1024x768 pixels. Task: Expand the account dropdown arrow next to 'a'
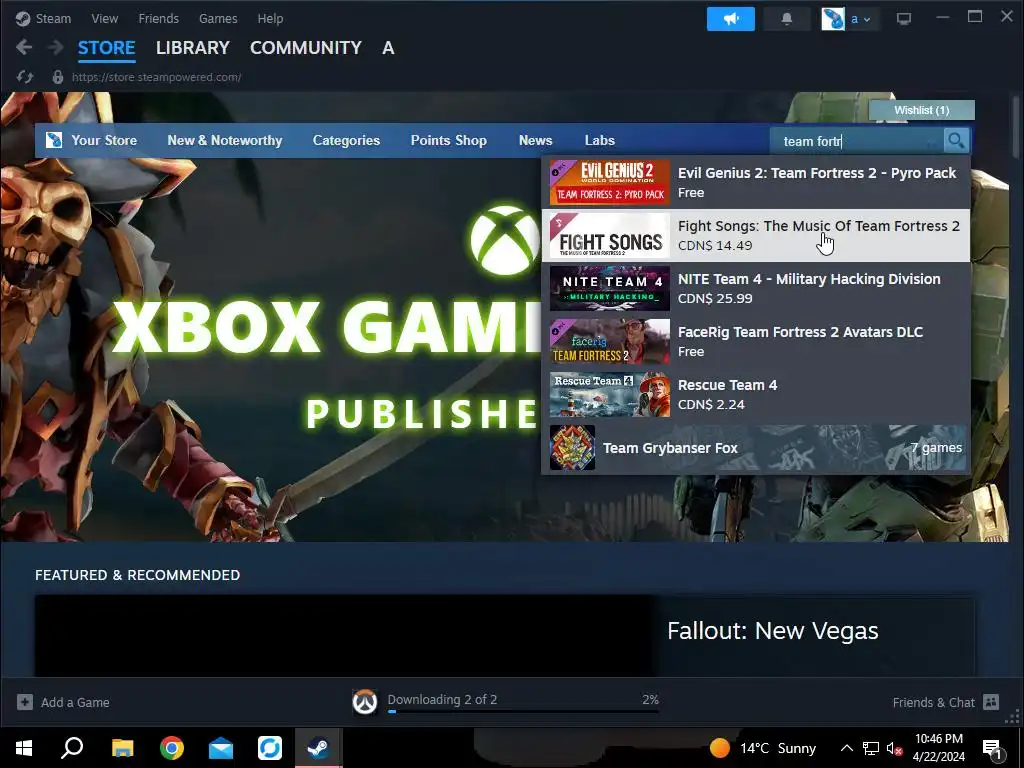point(867,20)
